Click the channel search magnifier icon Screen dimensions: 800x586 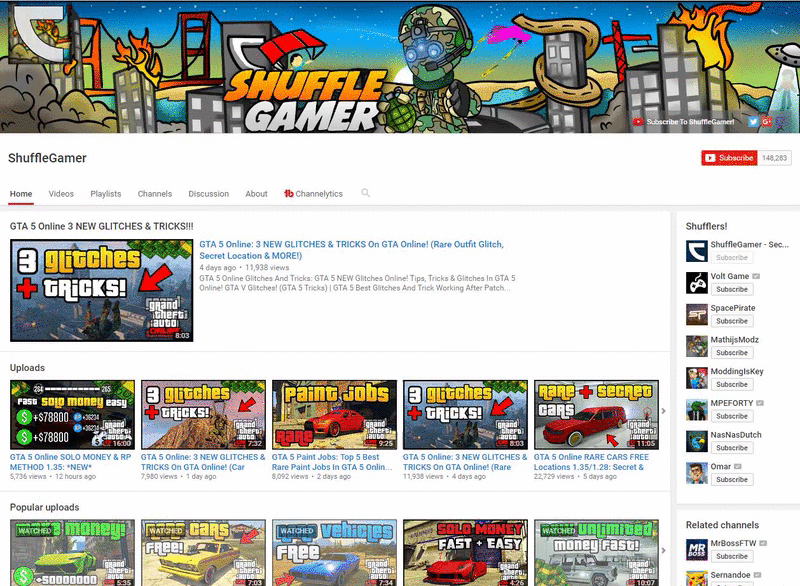(x=365, y=193)
